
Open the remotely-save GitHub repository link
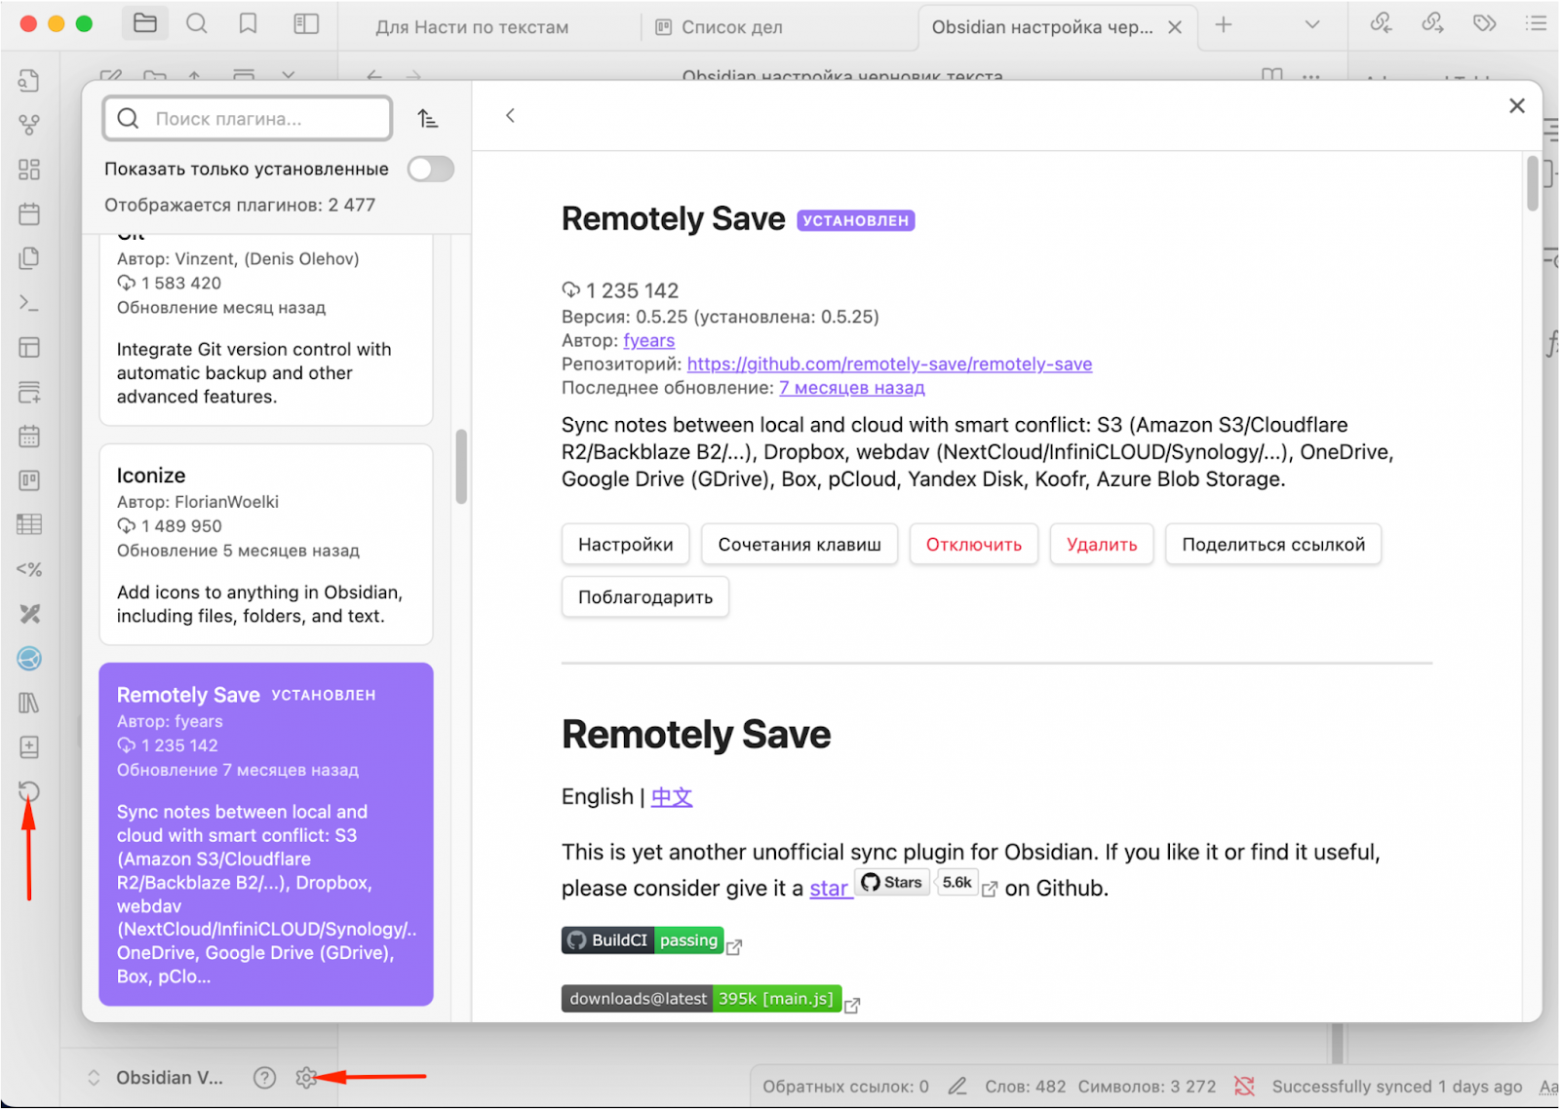pyautogui.click(x=890, y=364)
